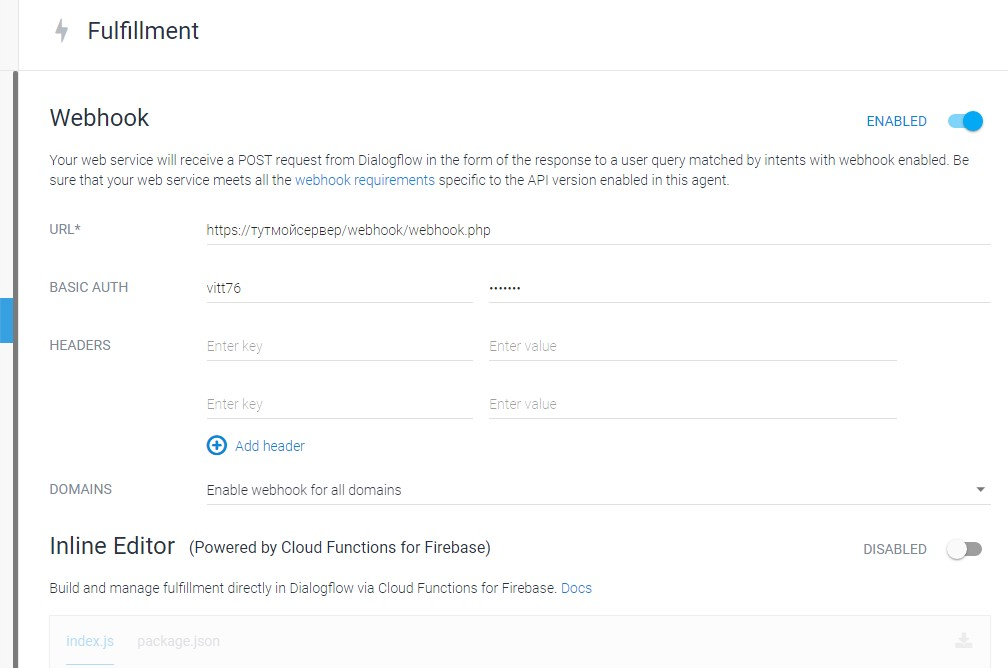Image resolution: width=1008 pixels, height=668 pixels.
Task: Click the second header 'Enter value' field
Action: click(692, 404)
